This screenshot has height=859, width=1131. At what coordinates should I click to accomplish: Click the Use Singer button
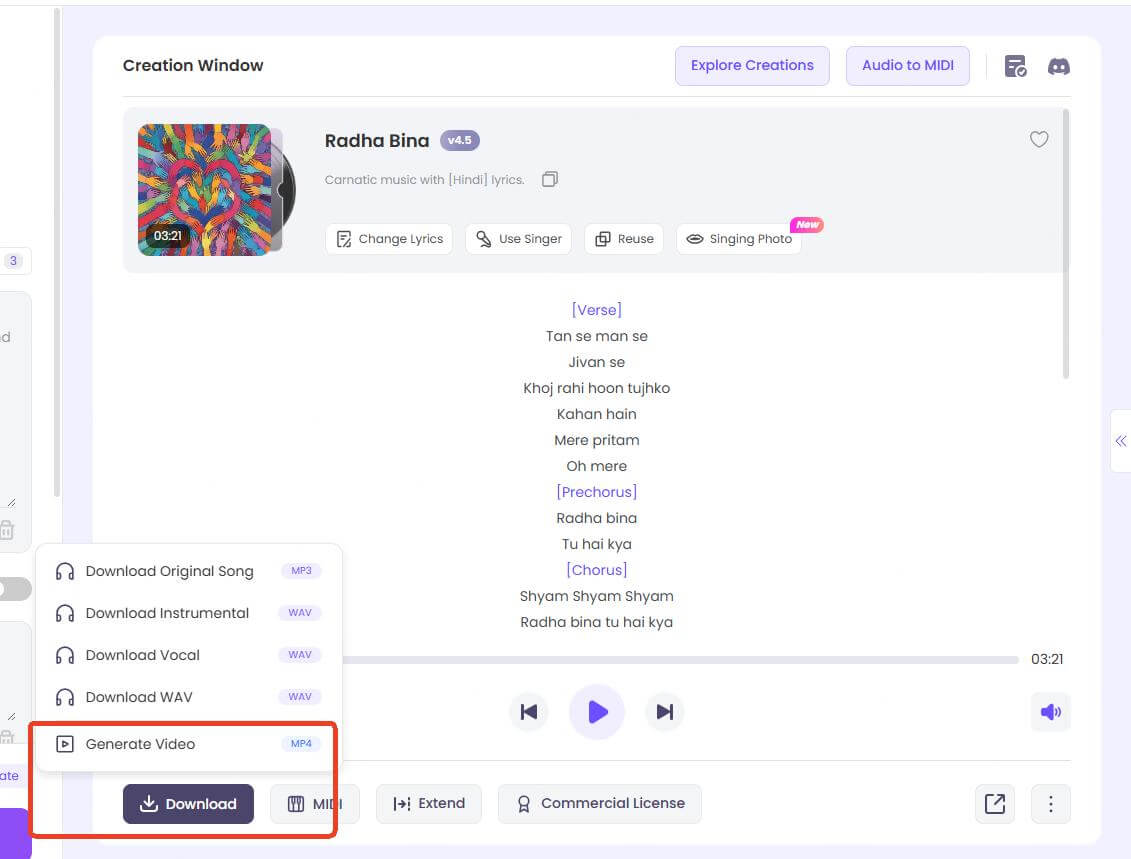[x=519, y=239]
